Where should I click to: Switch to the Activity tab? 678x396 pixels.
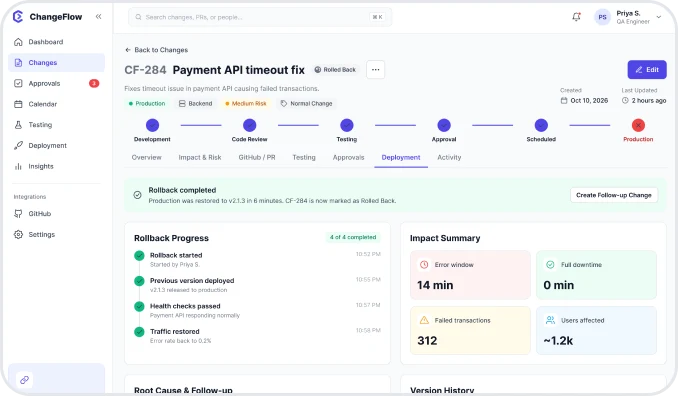tap(449, 158)
